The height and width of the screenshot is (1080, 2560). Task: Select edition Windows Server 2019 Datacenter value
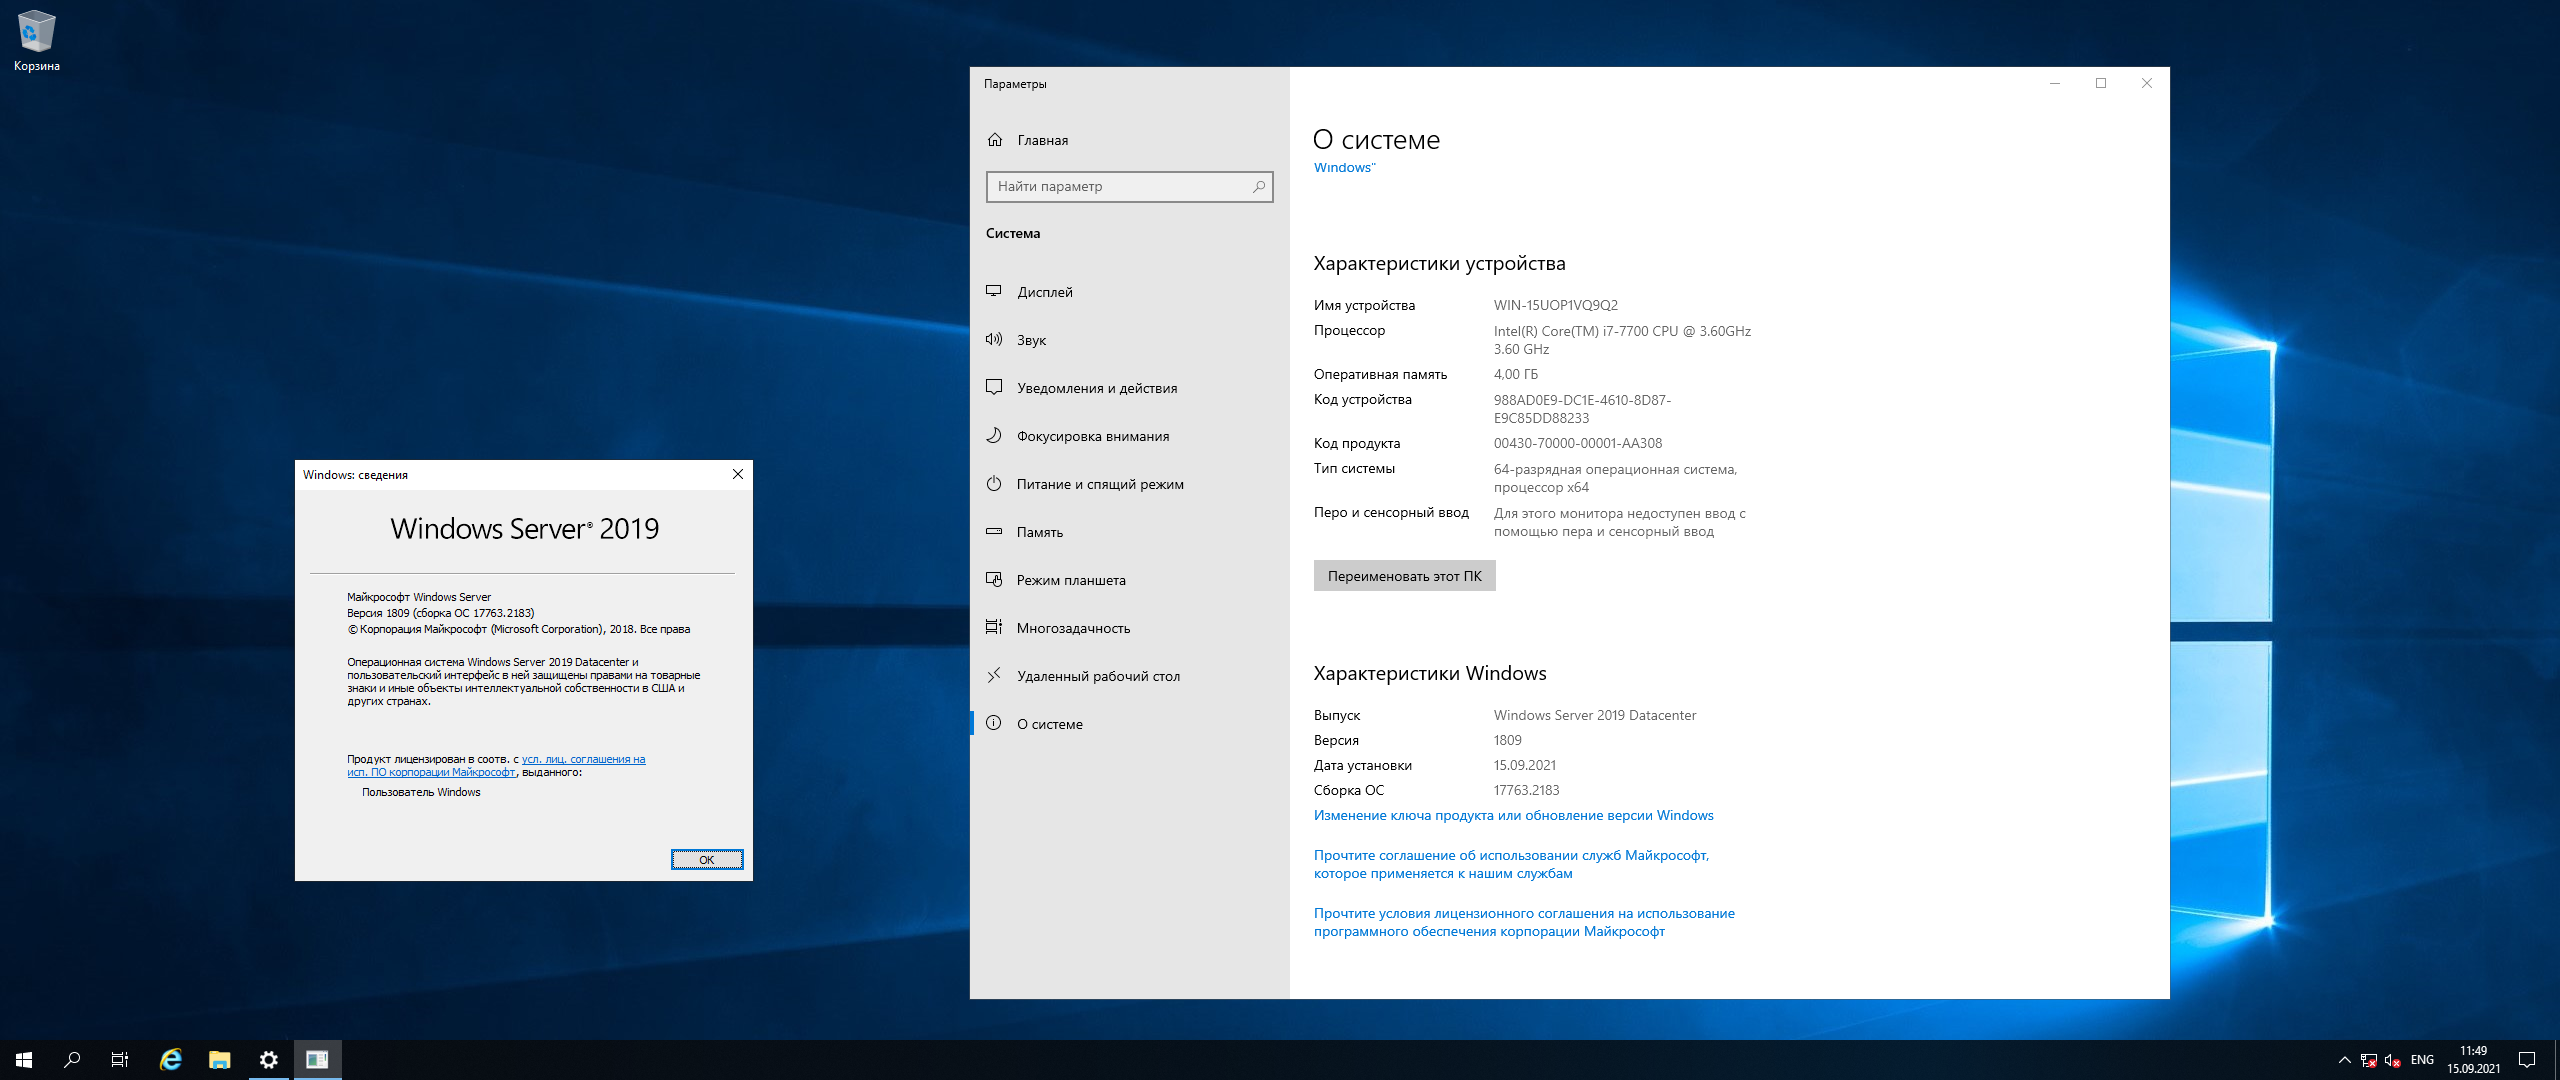tap(1594, 715)
